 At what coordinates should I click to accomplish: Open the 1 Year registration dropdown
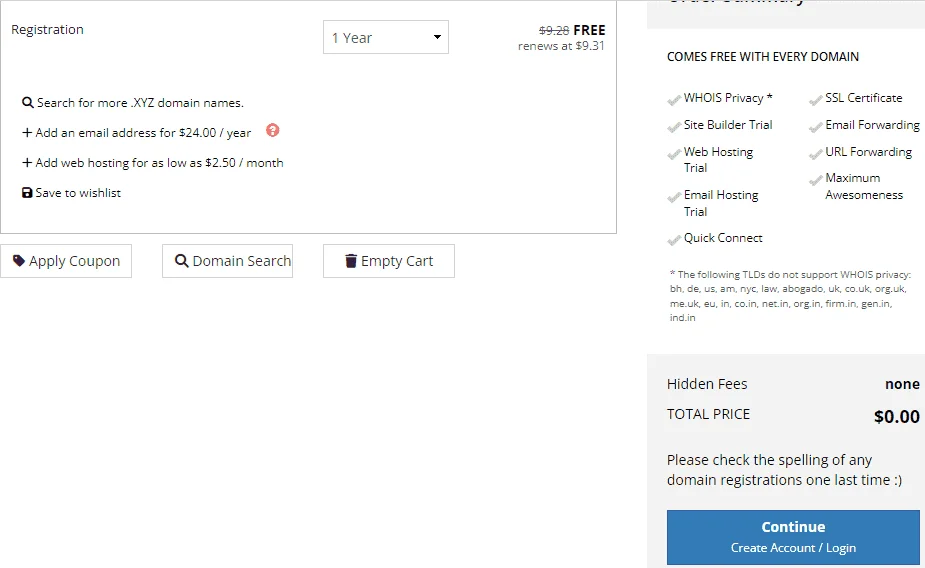point(386,37)
